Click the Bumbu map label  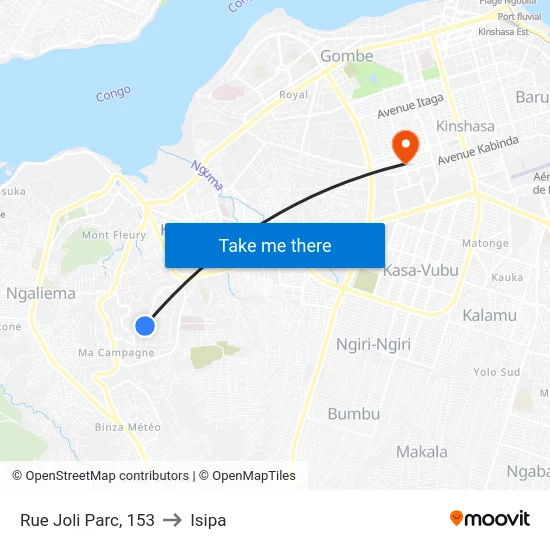(354, 414)
